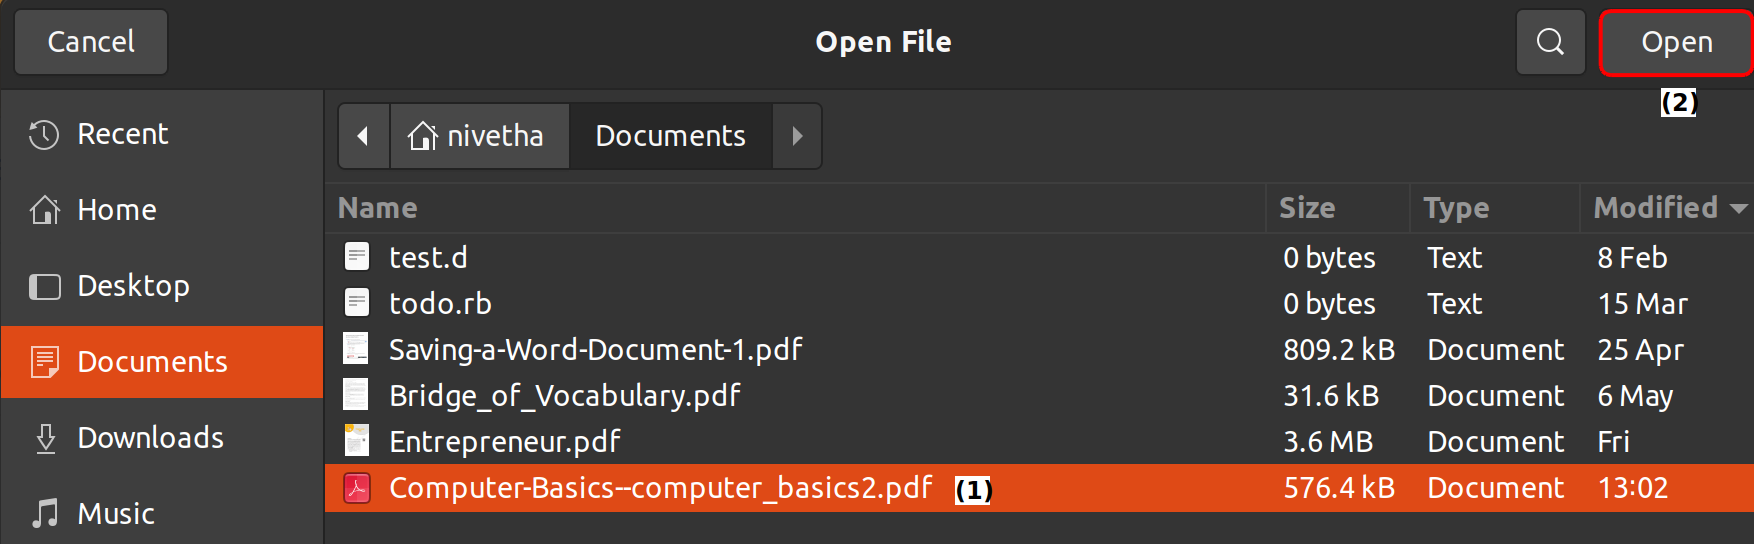This screenshot has width=1754, height=544.
Task: Sort the list by Size column
Action: [1307, 208]
